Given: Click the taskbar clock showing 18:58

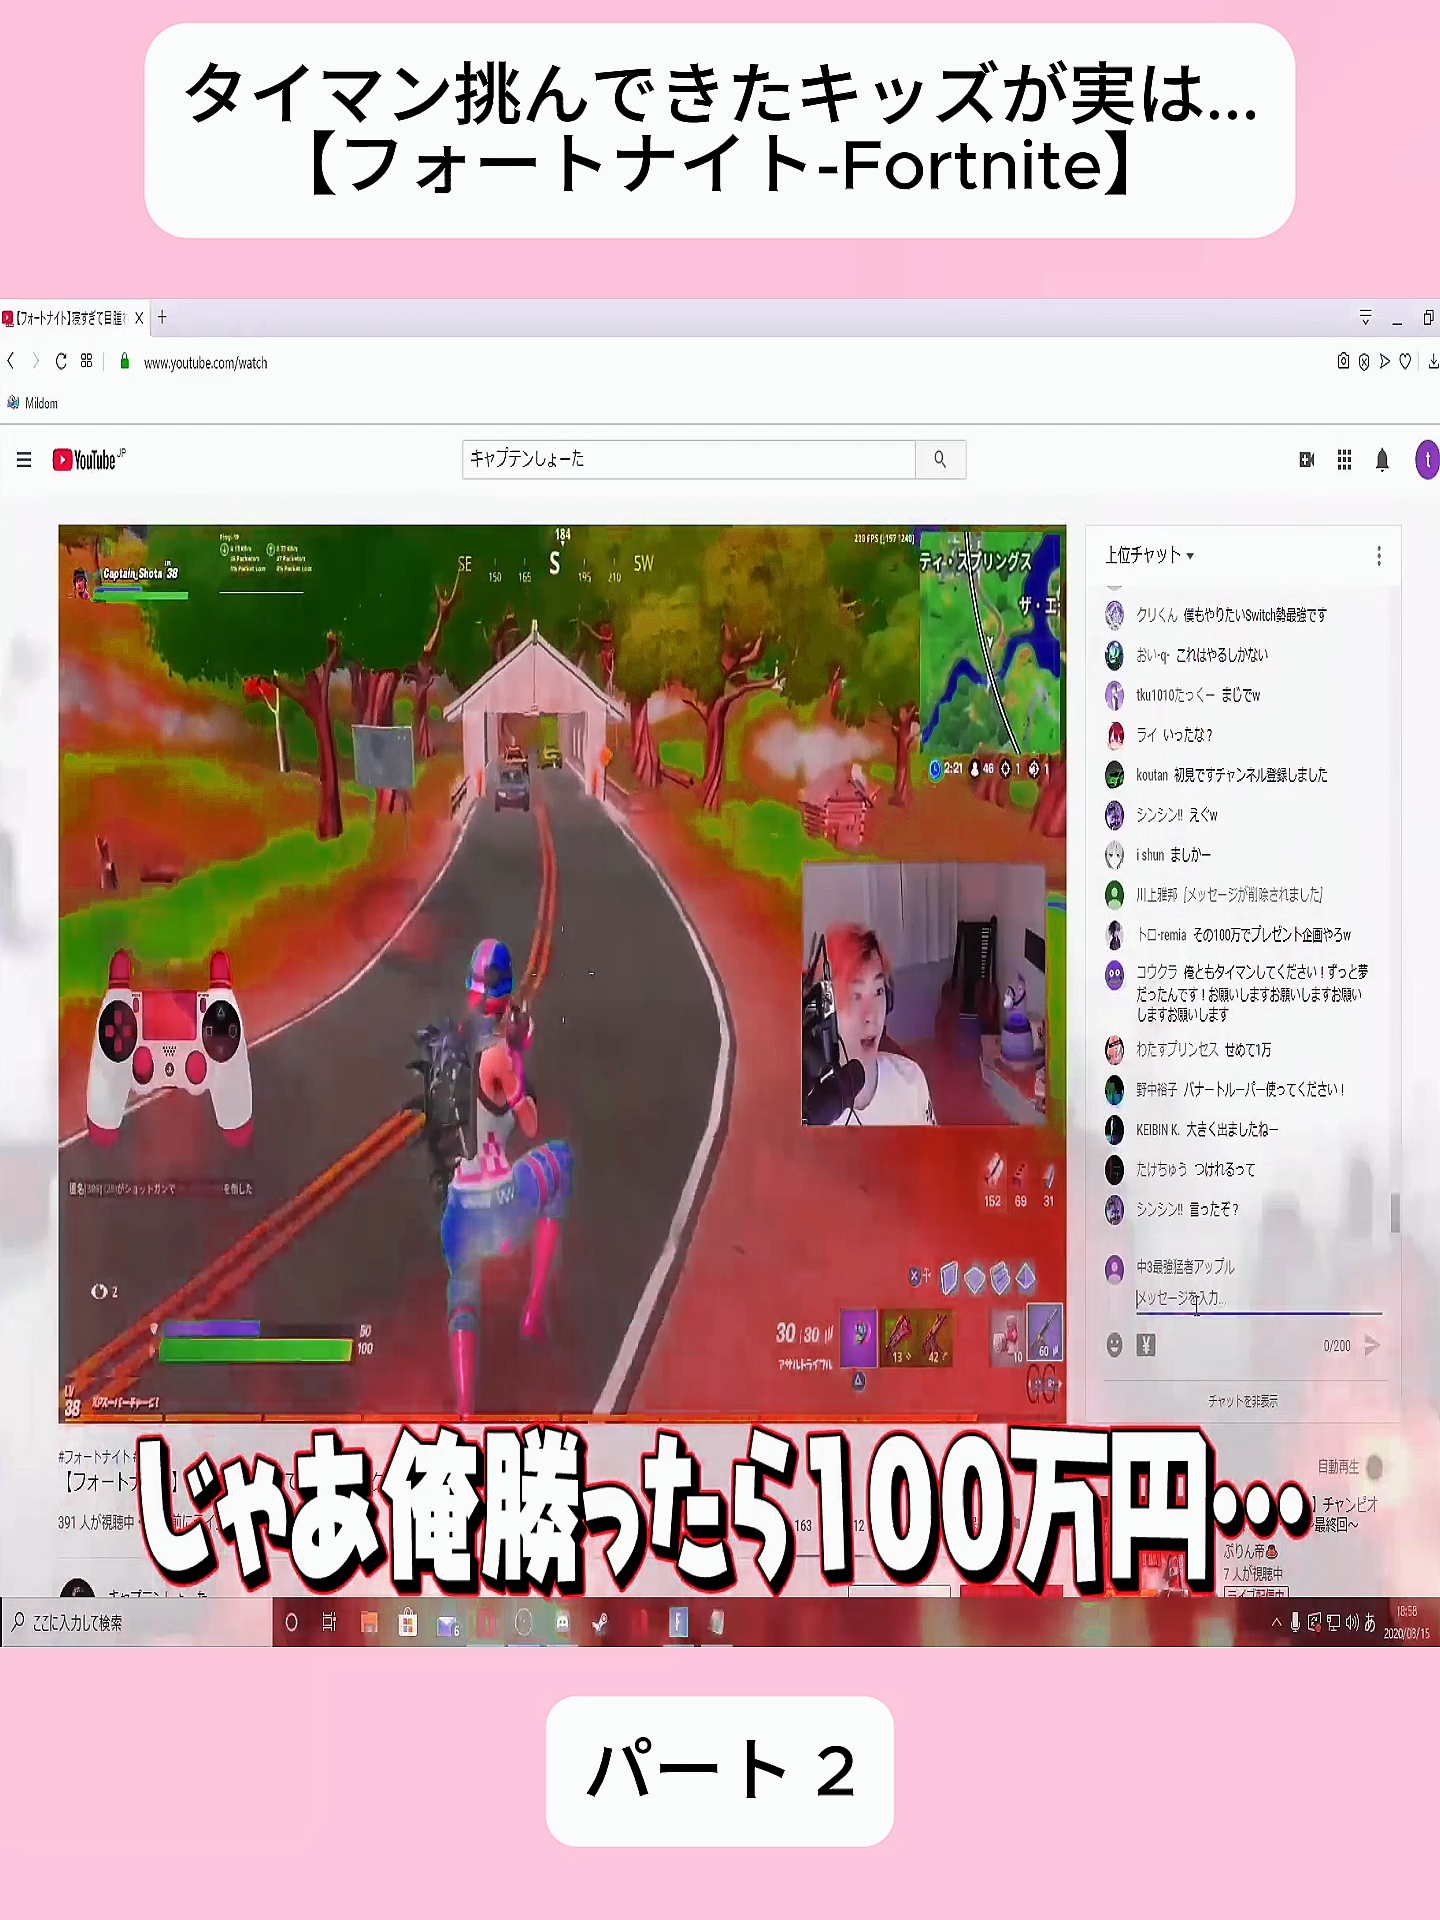Looking at the screenshot, I should coord(1406,1622).
